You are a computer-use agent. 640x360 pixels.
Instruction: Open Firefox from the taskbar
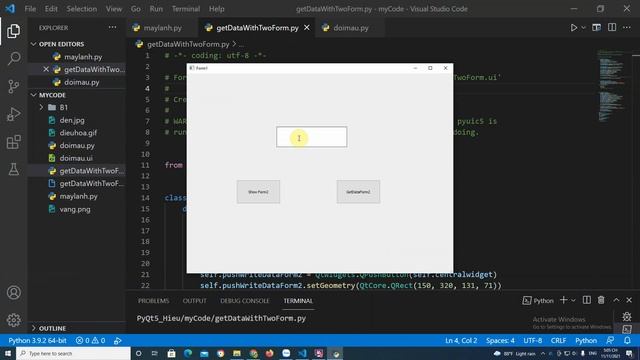coord(269,353)
